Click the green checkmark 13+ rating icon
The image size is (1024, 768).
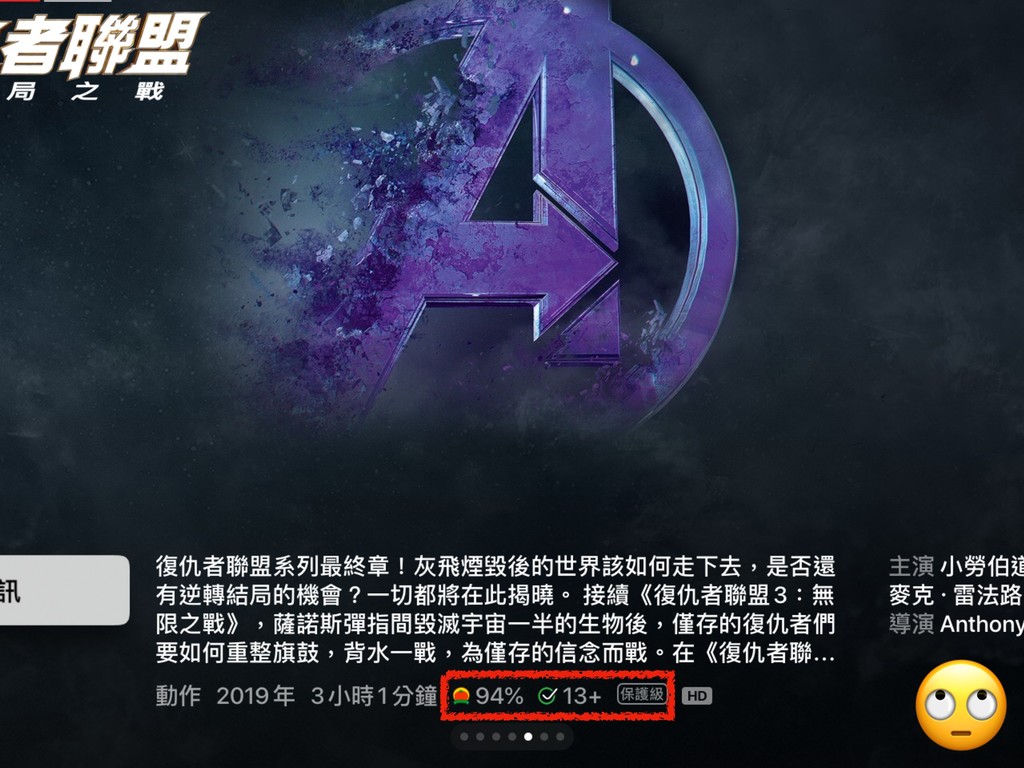547,696
